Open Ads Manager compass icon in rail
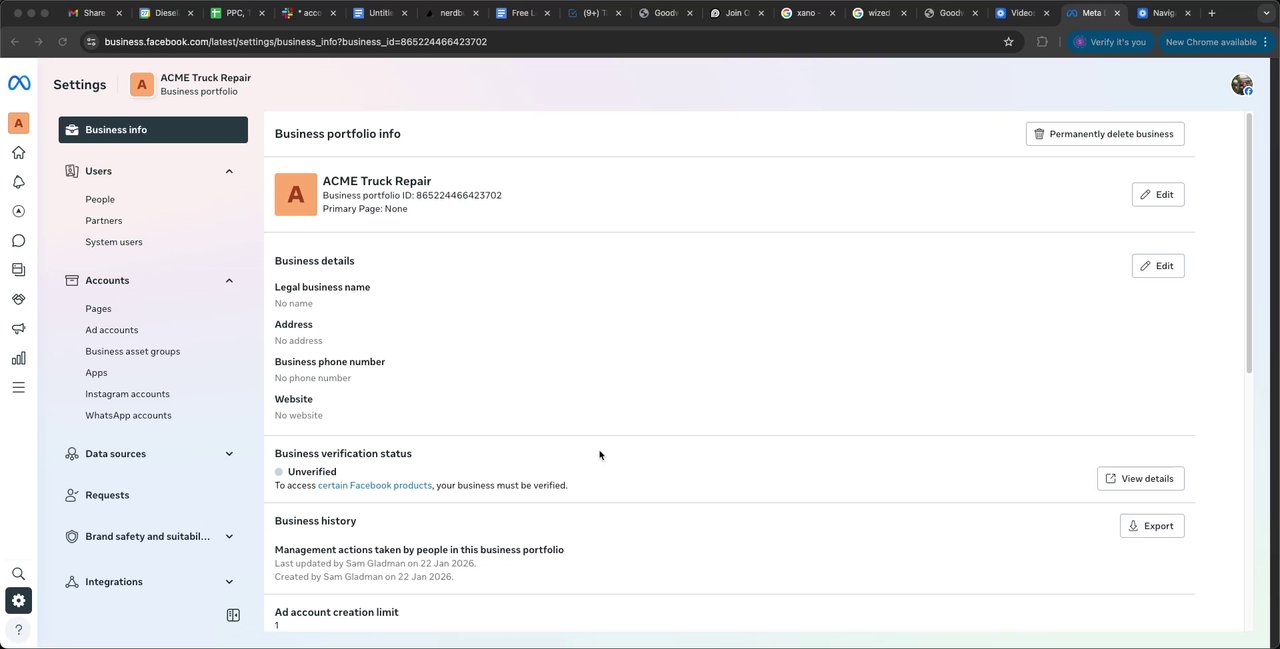 click(18, 212)
